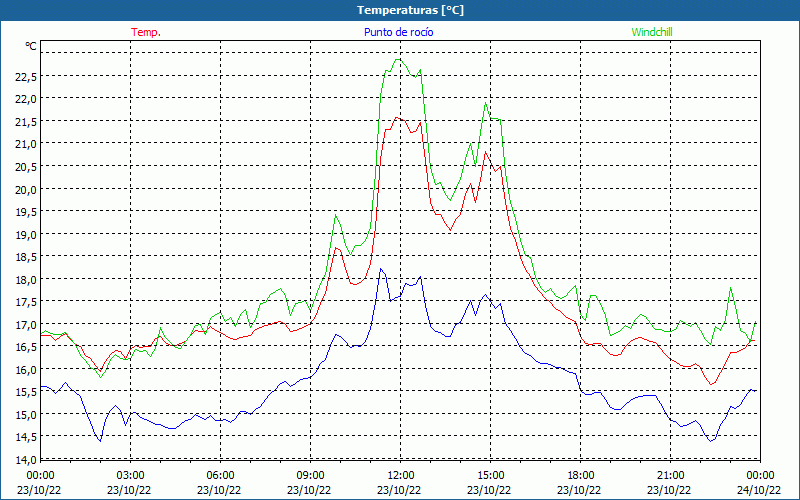800x500 pixels.
Task: Click the blue dew point peak before 12:00
Action: [380, 269]
